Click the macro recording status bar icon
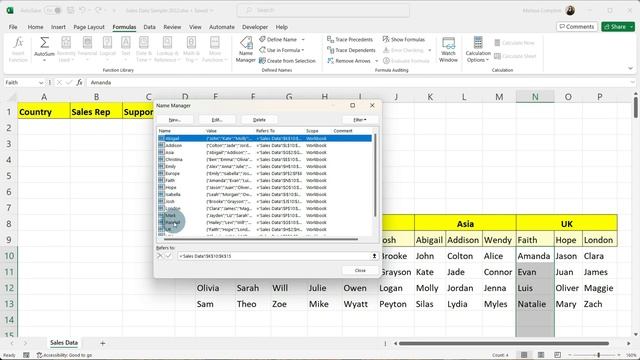Screen dimensions: 640x360 tap(26, 355)
